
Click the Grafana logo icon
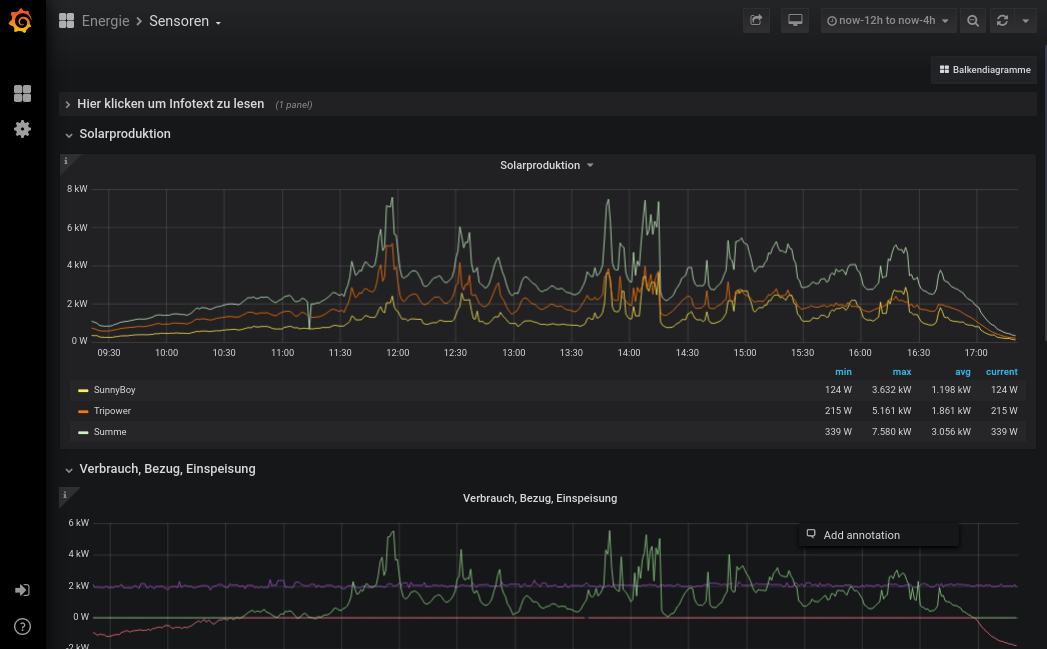coord(22,21)
